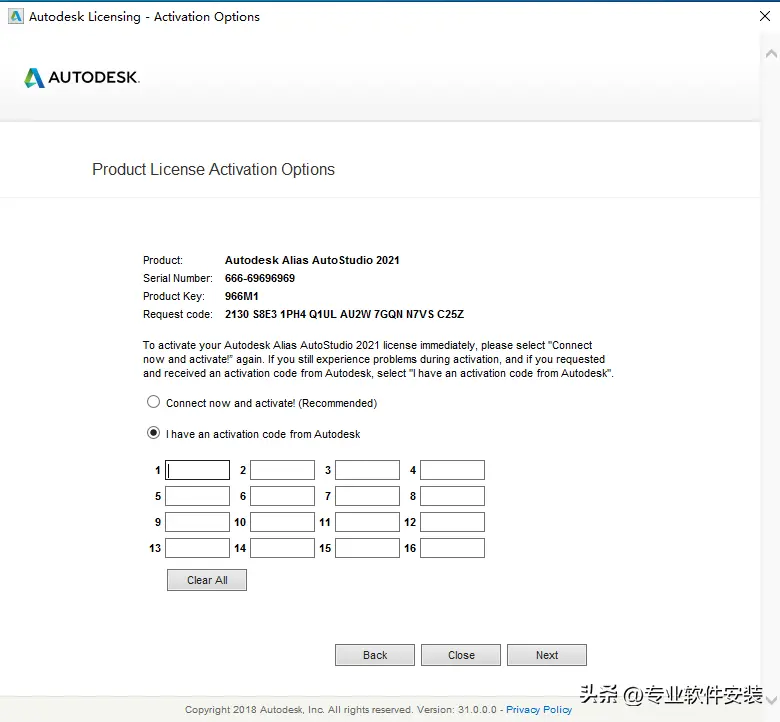780x722 pixels.
Task: Click the product key 966M1
Action: (242, 296)
